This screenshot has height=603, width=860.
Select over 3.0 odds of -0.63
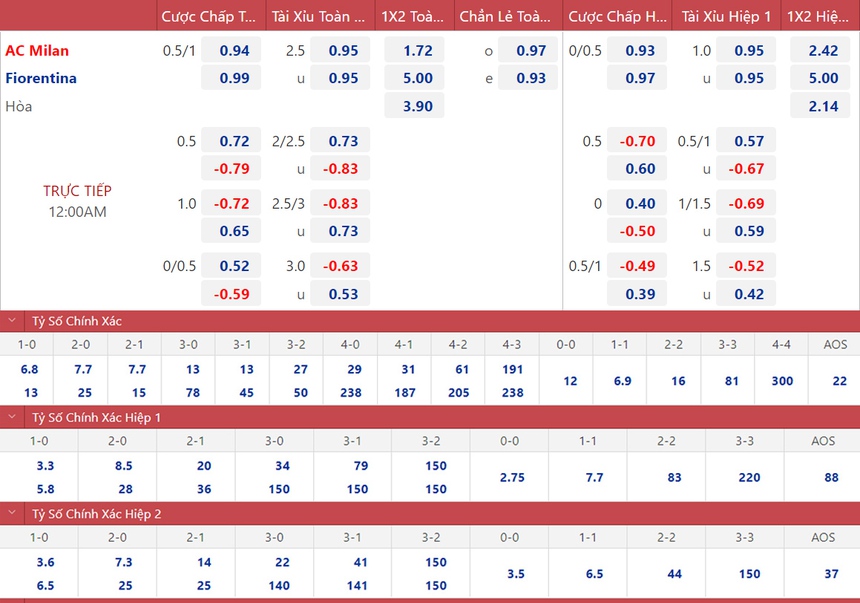342,266
